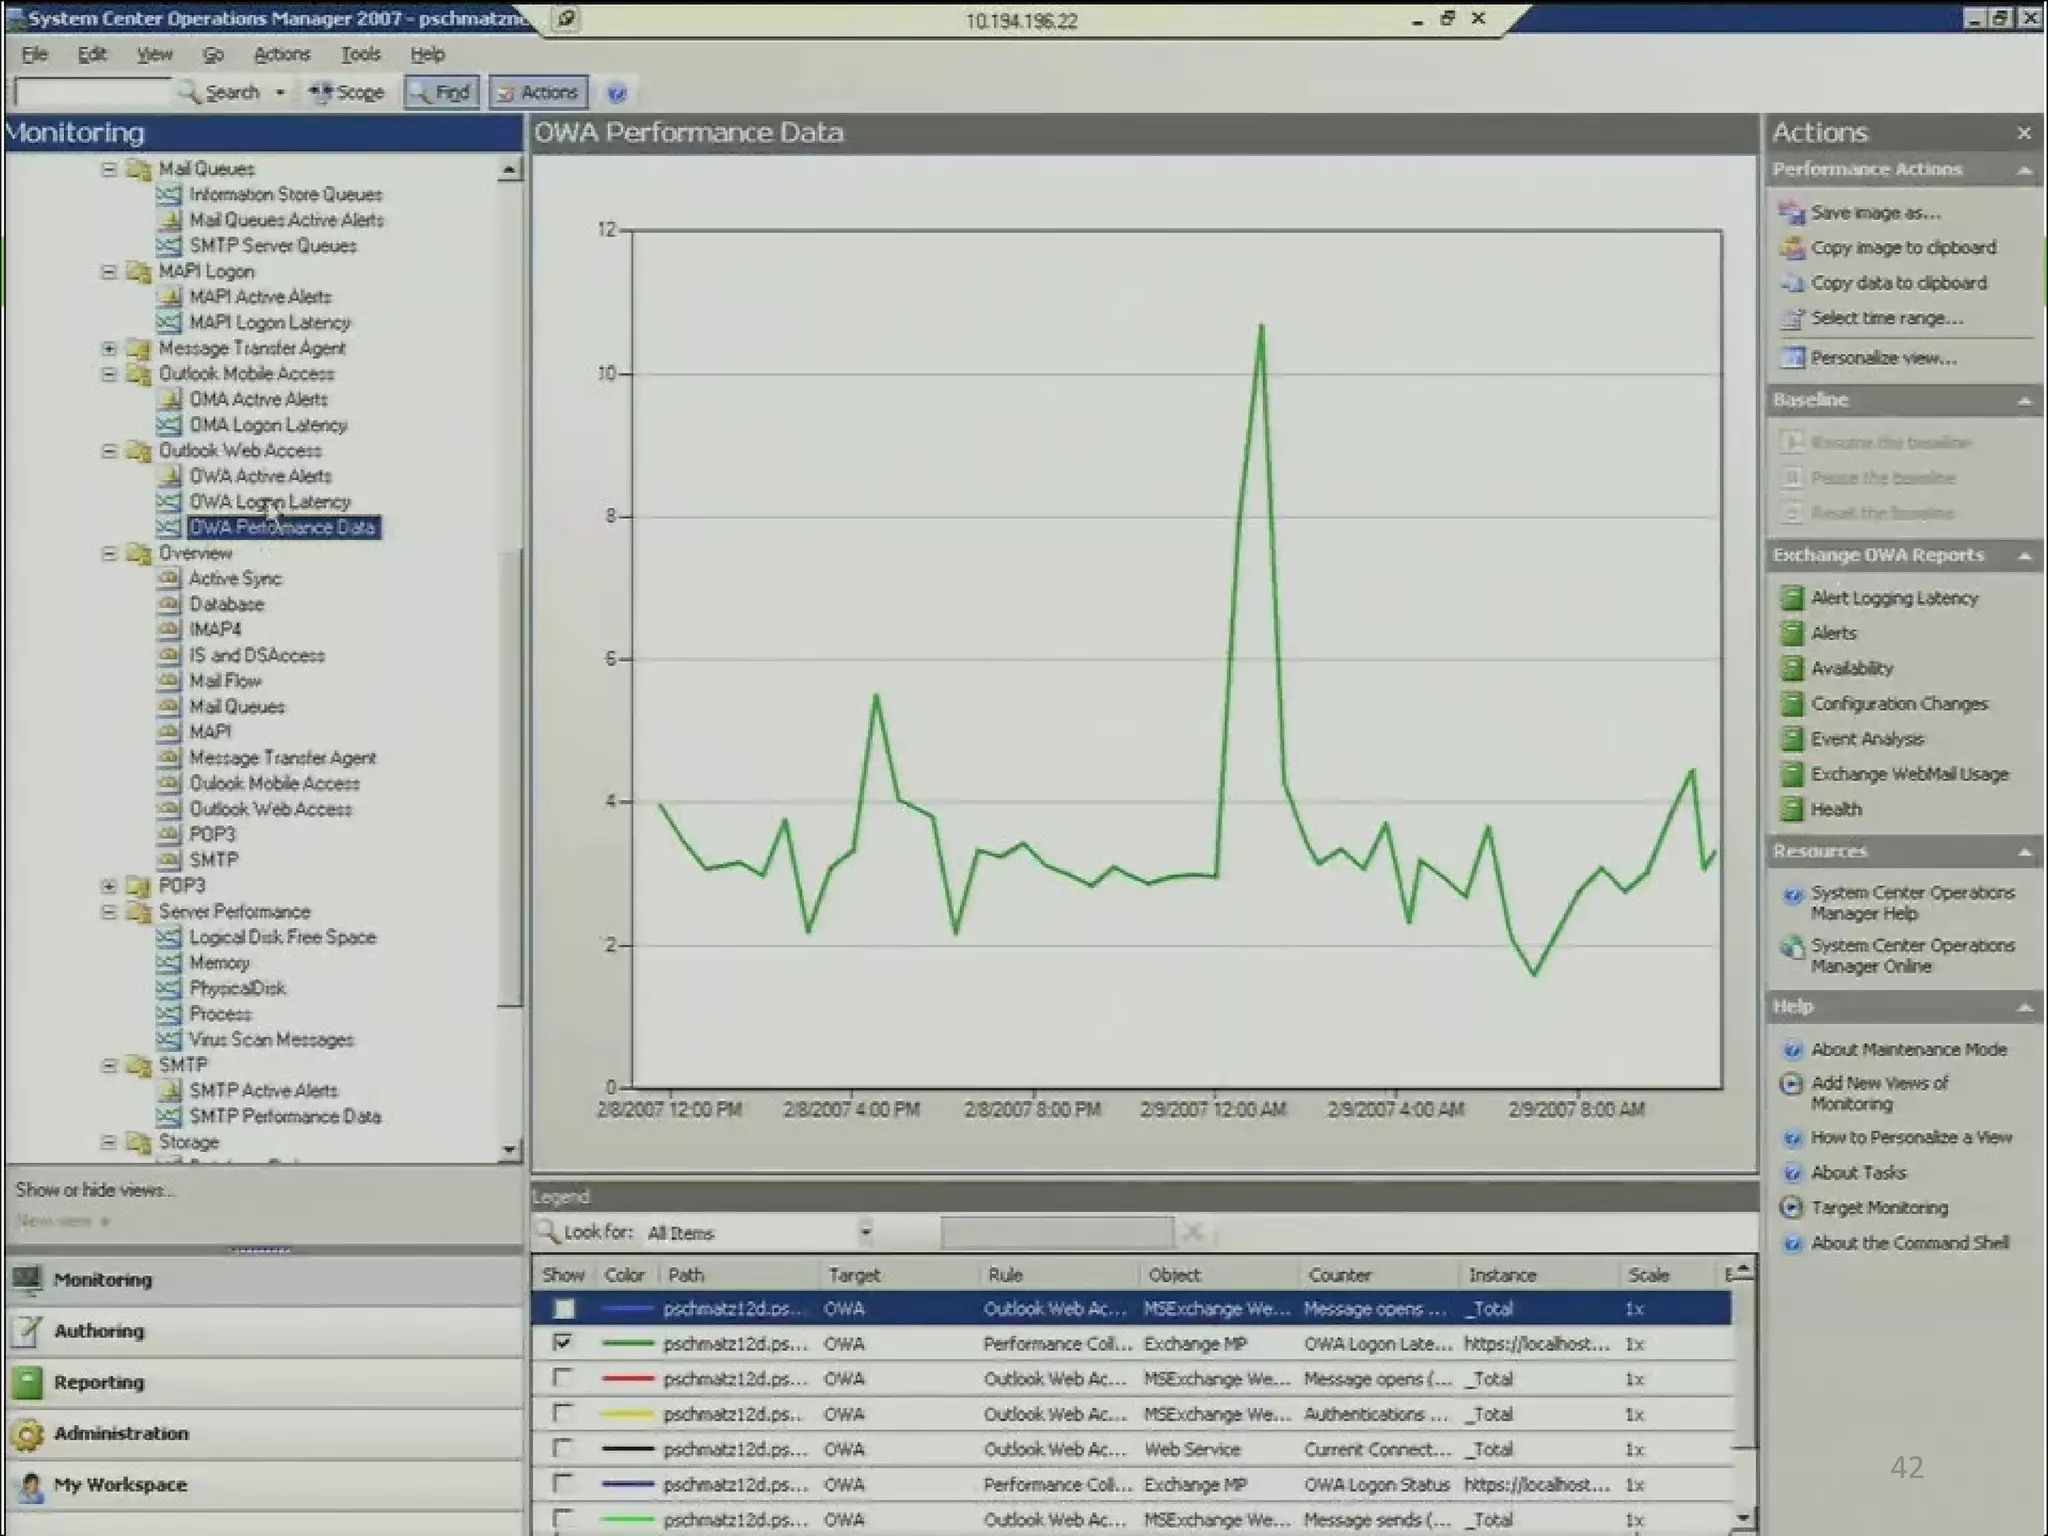Viewport: 2048px width, 1536px height.
Task: Open the Look for All Items dropdown
Action: click(x=865, y=1232)
